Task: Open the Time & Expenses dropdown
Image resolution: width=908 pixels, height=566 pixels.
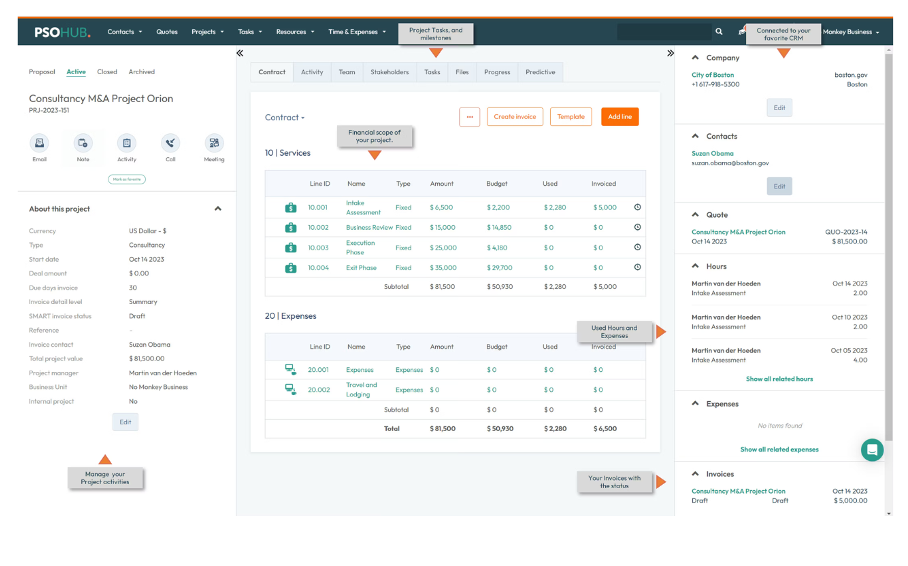Action: pos(357,32)
